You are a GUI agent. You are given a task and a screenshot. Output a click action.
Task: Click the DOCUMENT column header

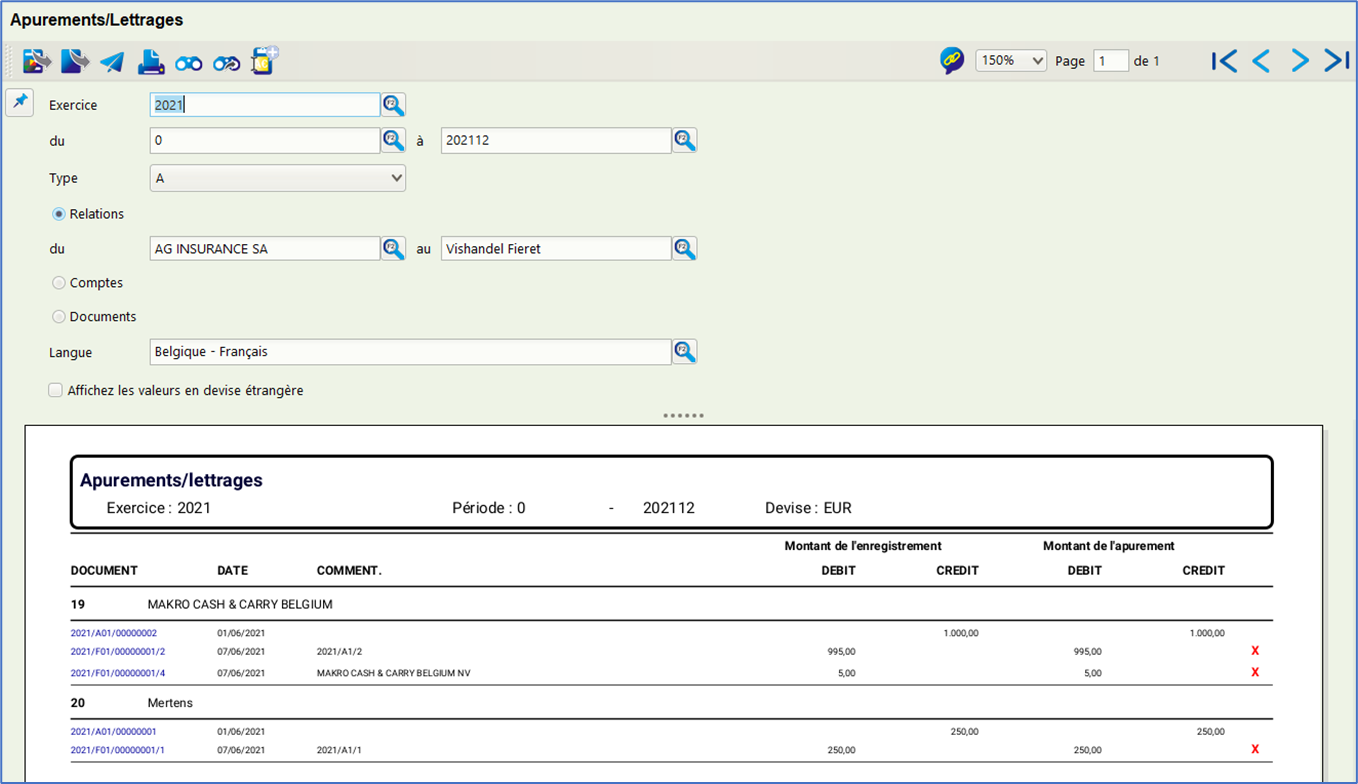point(104,570)
